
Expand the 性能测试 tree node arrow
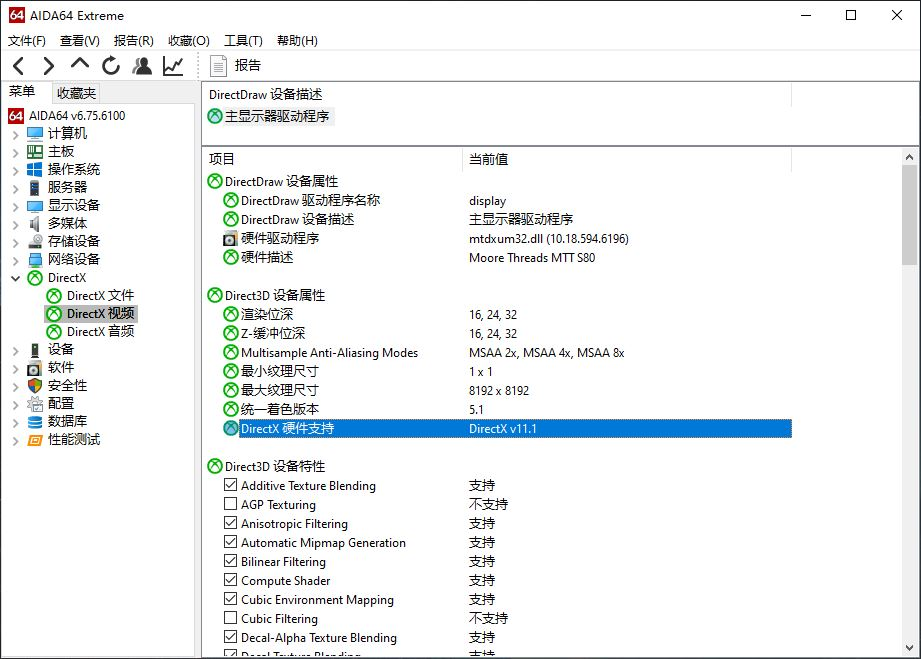pyautogui.click(x=16, y=441)
